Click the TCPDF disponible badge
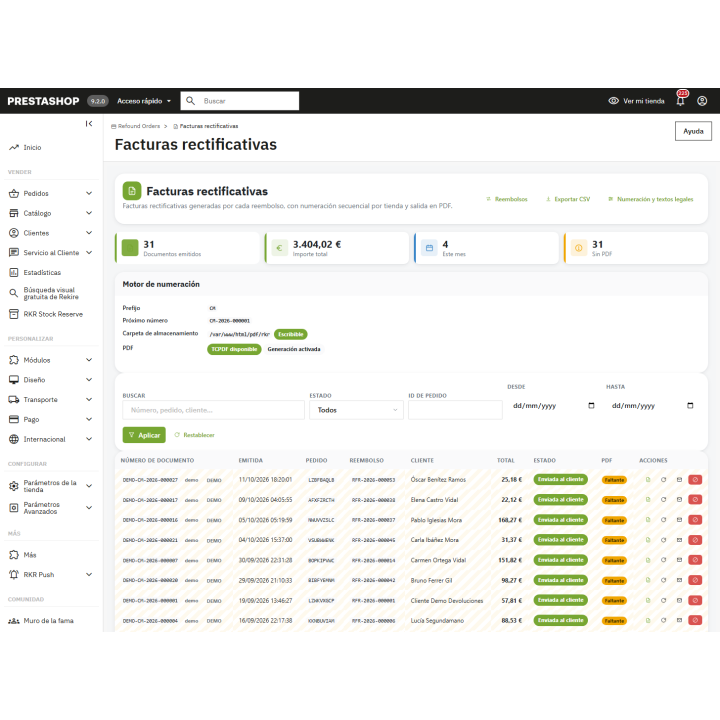The image size is (720, 720). [x=234, y=349]
